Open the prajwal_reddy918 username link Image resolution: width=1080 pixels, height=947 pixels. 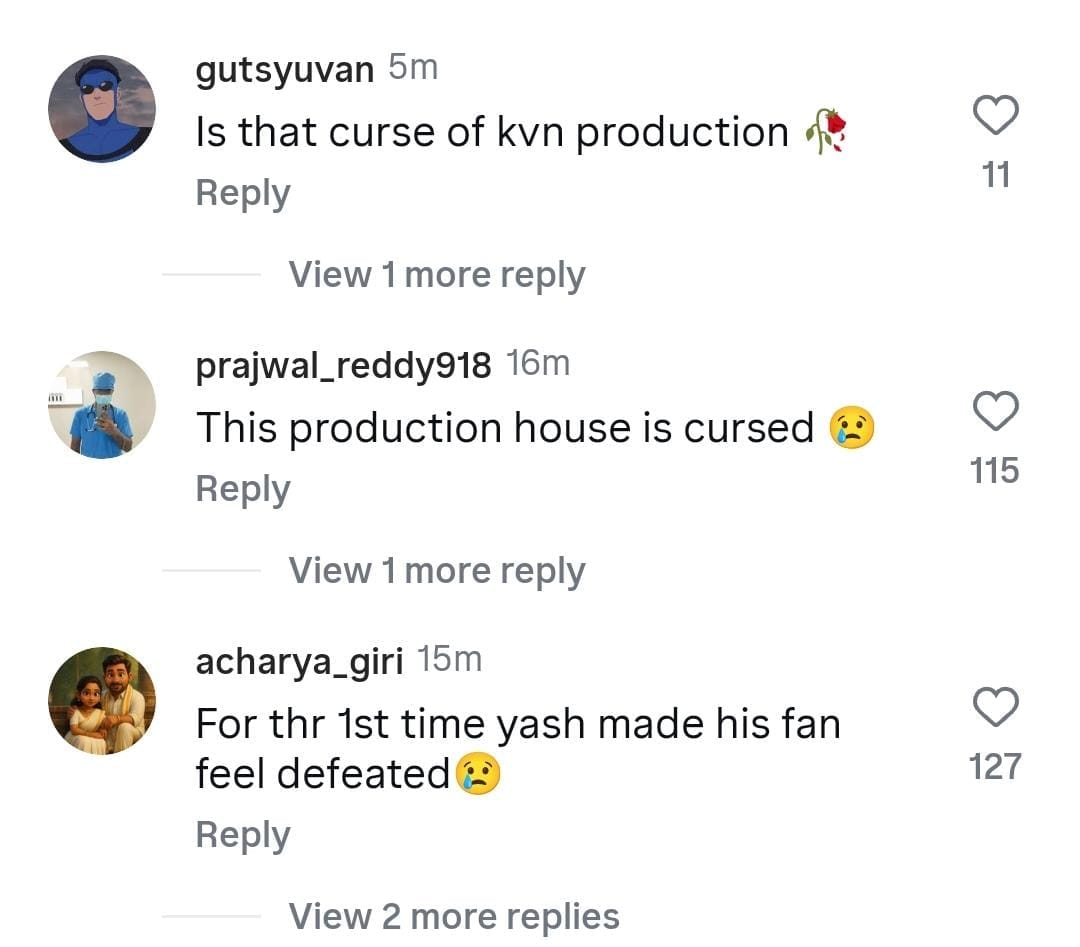click(x=343, y=366)
